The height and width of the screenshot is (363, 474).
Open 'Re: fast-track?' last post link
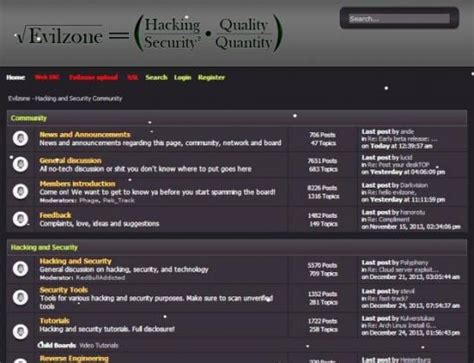[388, 299]
